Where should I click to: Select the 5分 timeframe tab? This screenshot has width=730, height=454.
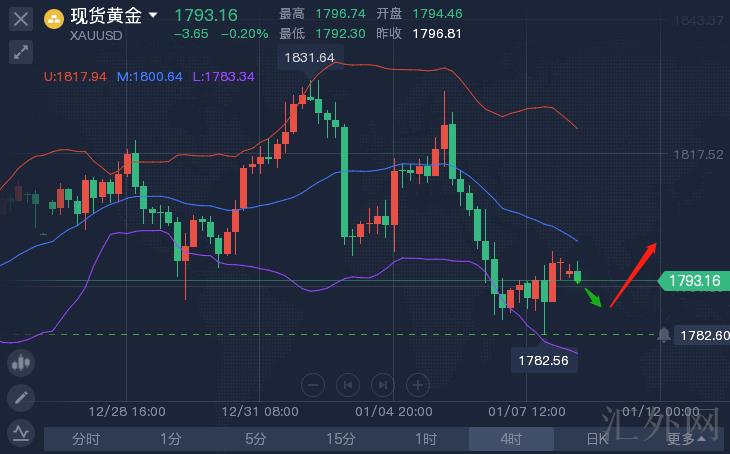pyautogui.click(x=256, y=438)
